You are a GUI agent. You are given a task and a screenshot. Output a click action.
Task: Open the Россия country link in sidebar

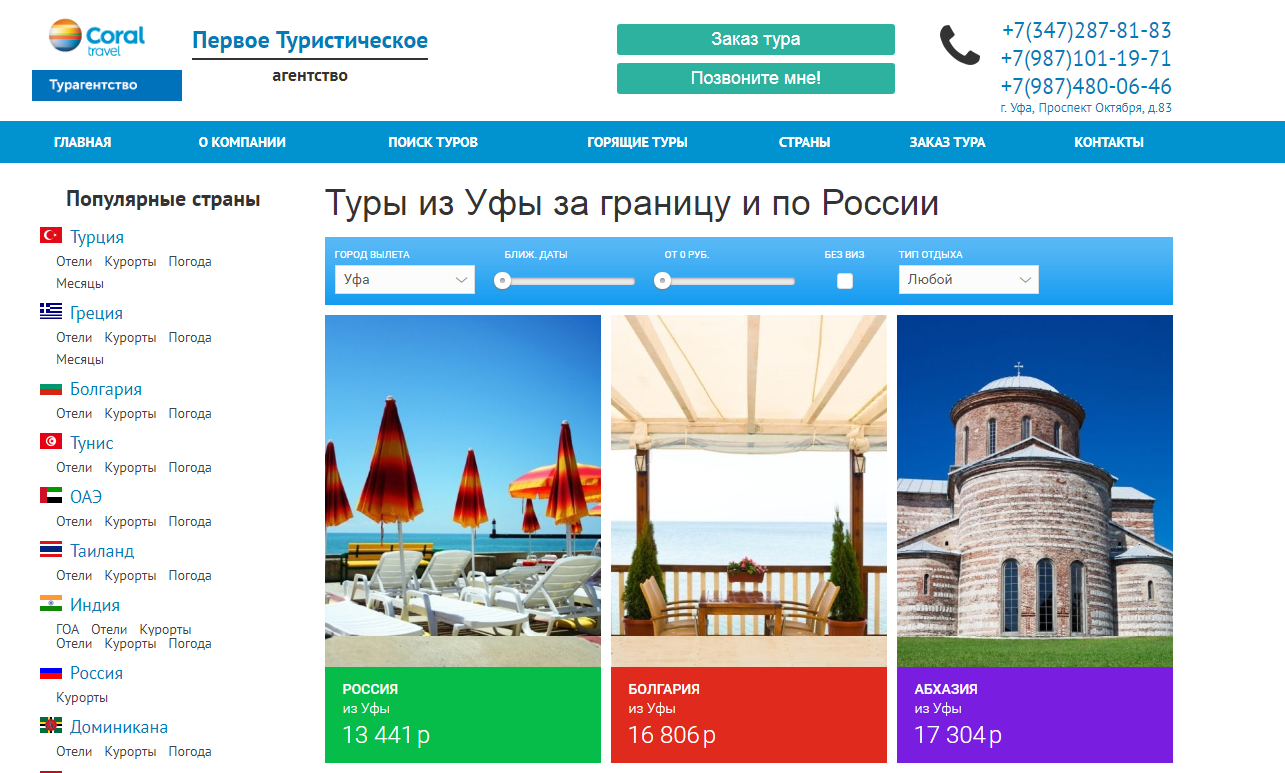[96, 673]
